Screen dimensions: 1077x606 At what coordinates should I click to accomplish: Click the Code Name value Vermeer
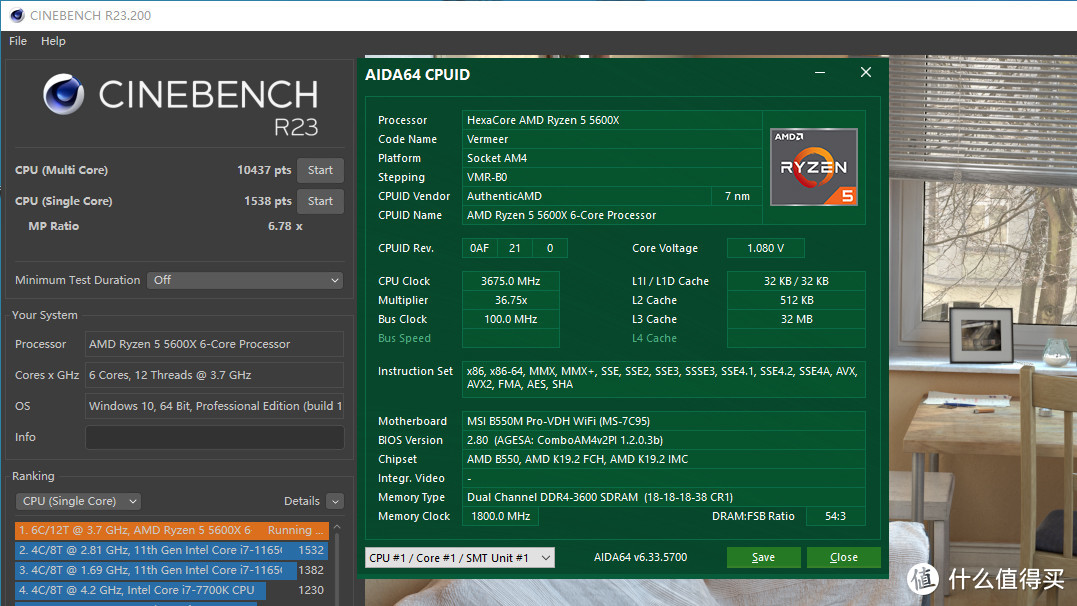click(611, 139)
